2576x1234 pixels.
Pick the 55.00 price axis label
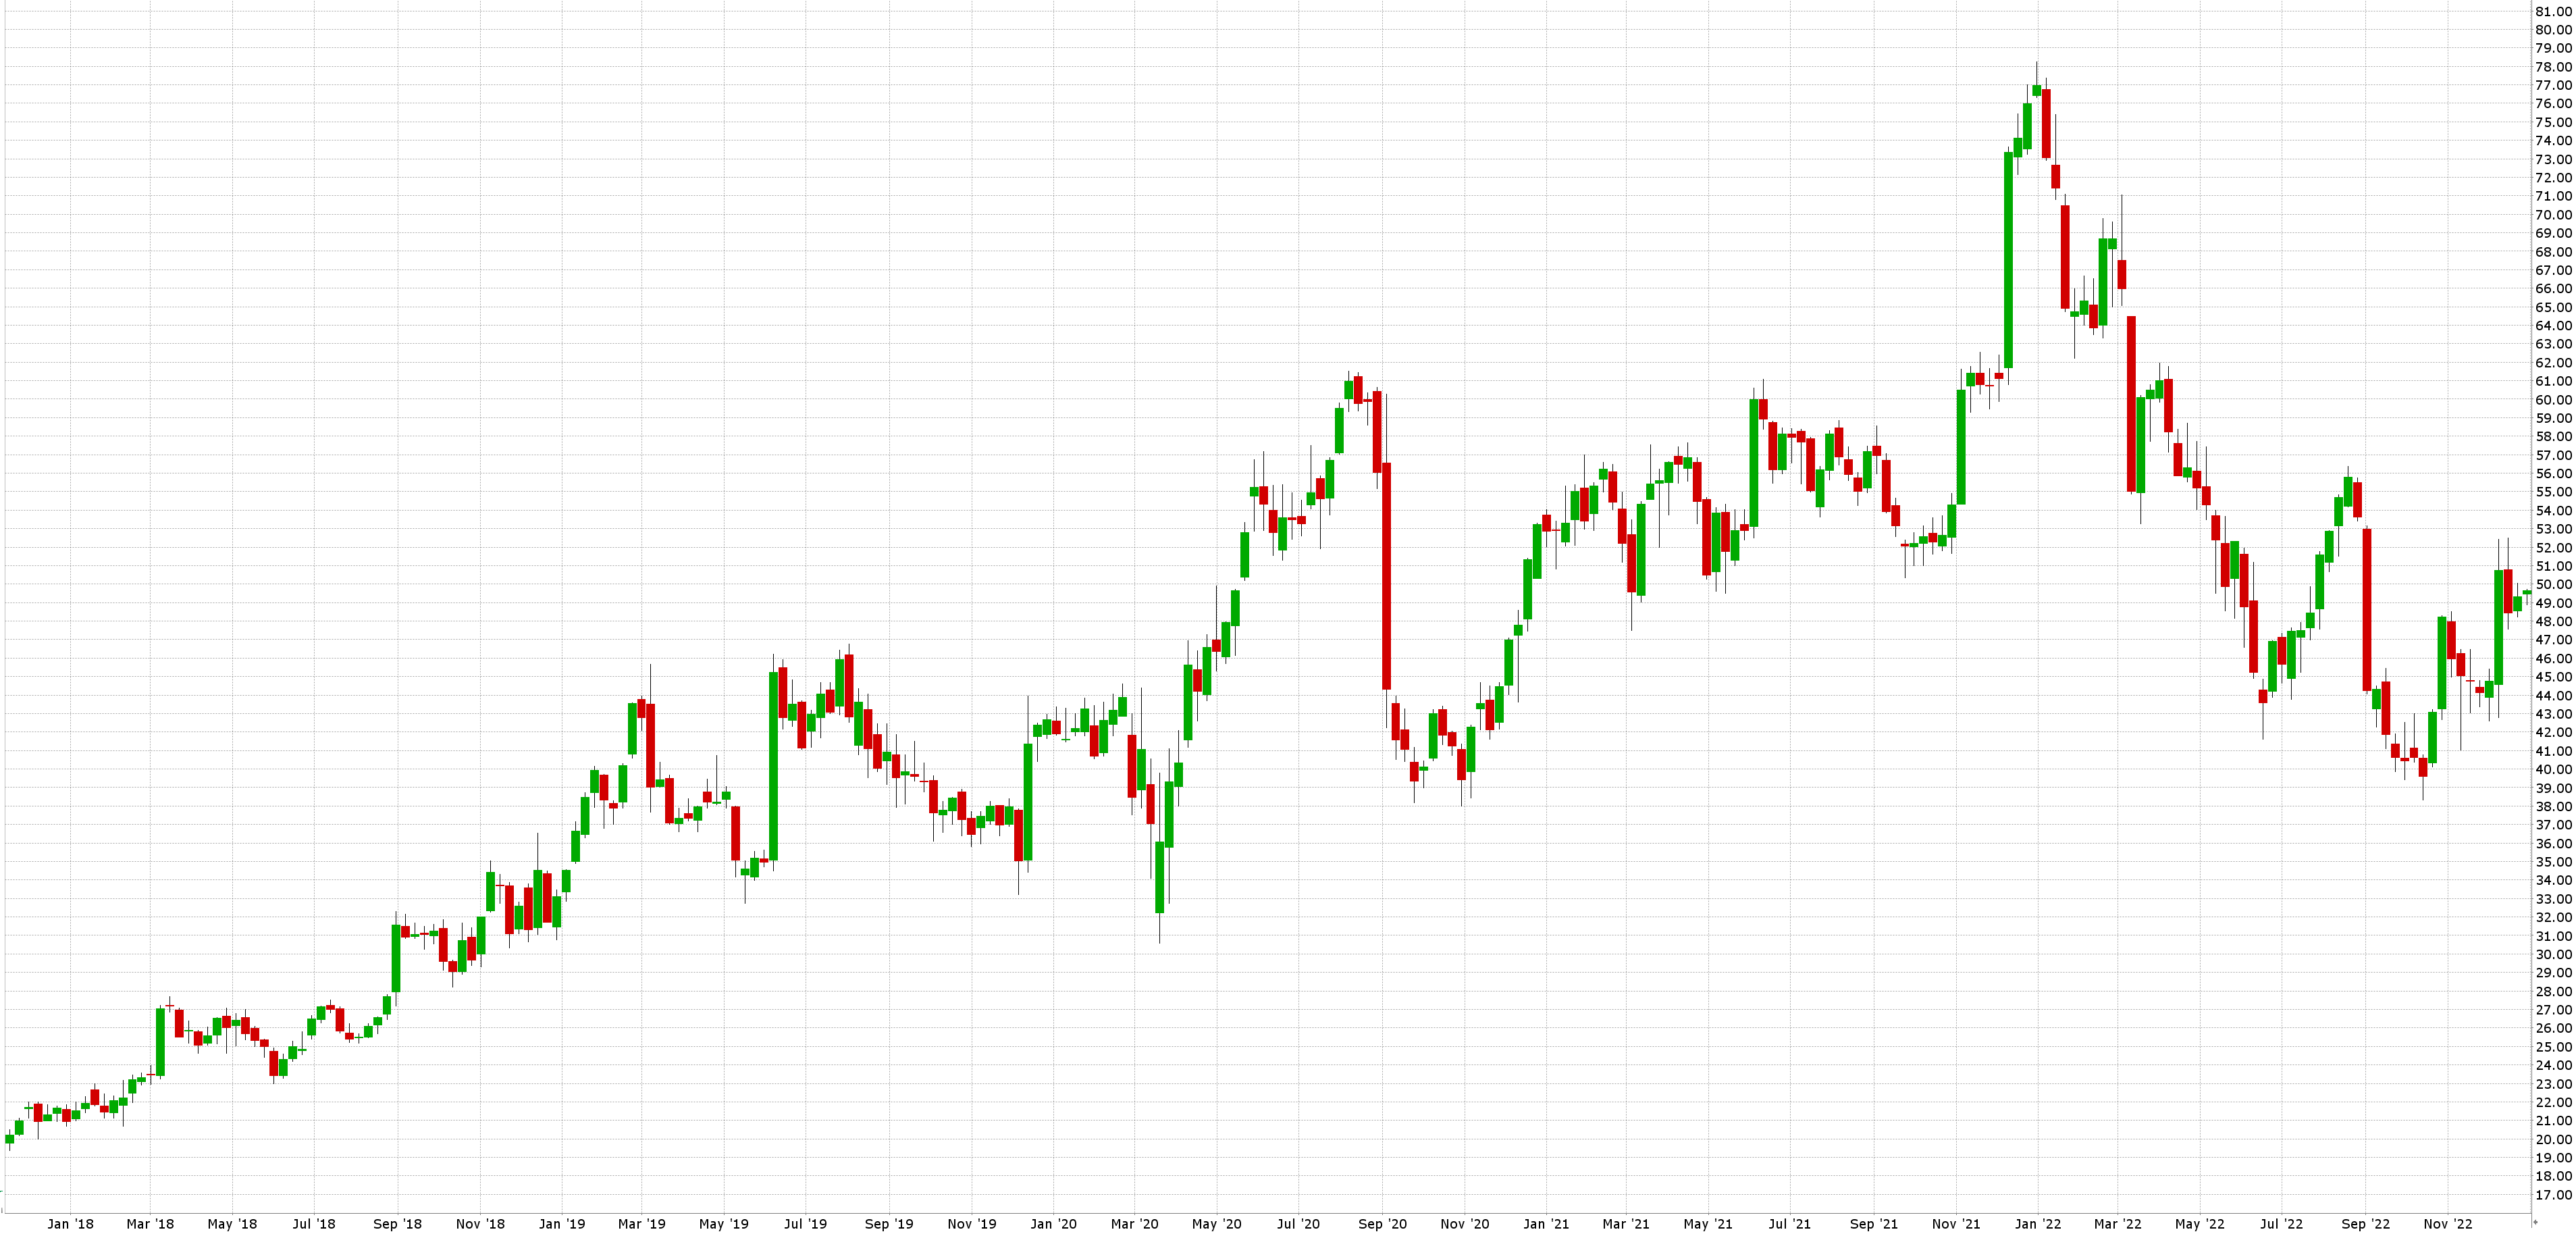pos(2553,492)
